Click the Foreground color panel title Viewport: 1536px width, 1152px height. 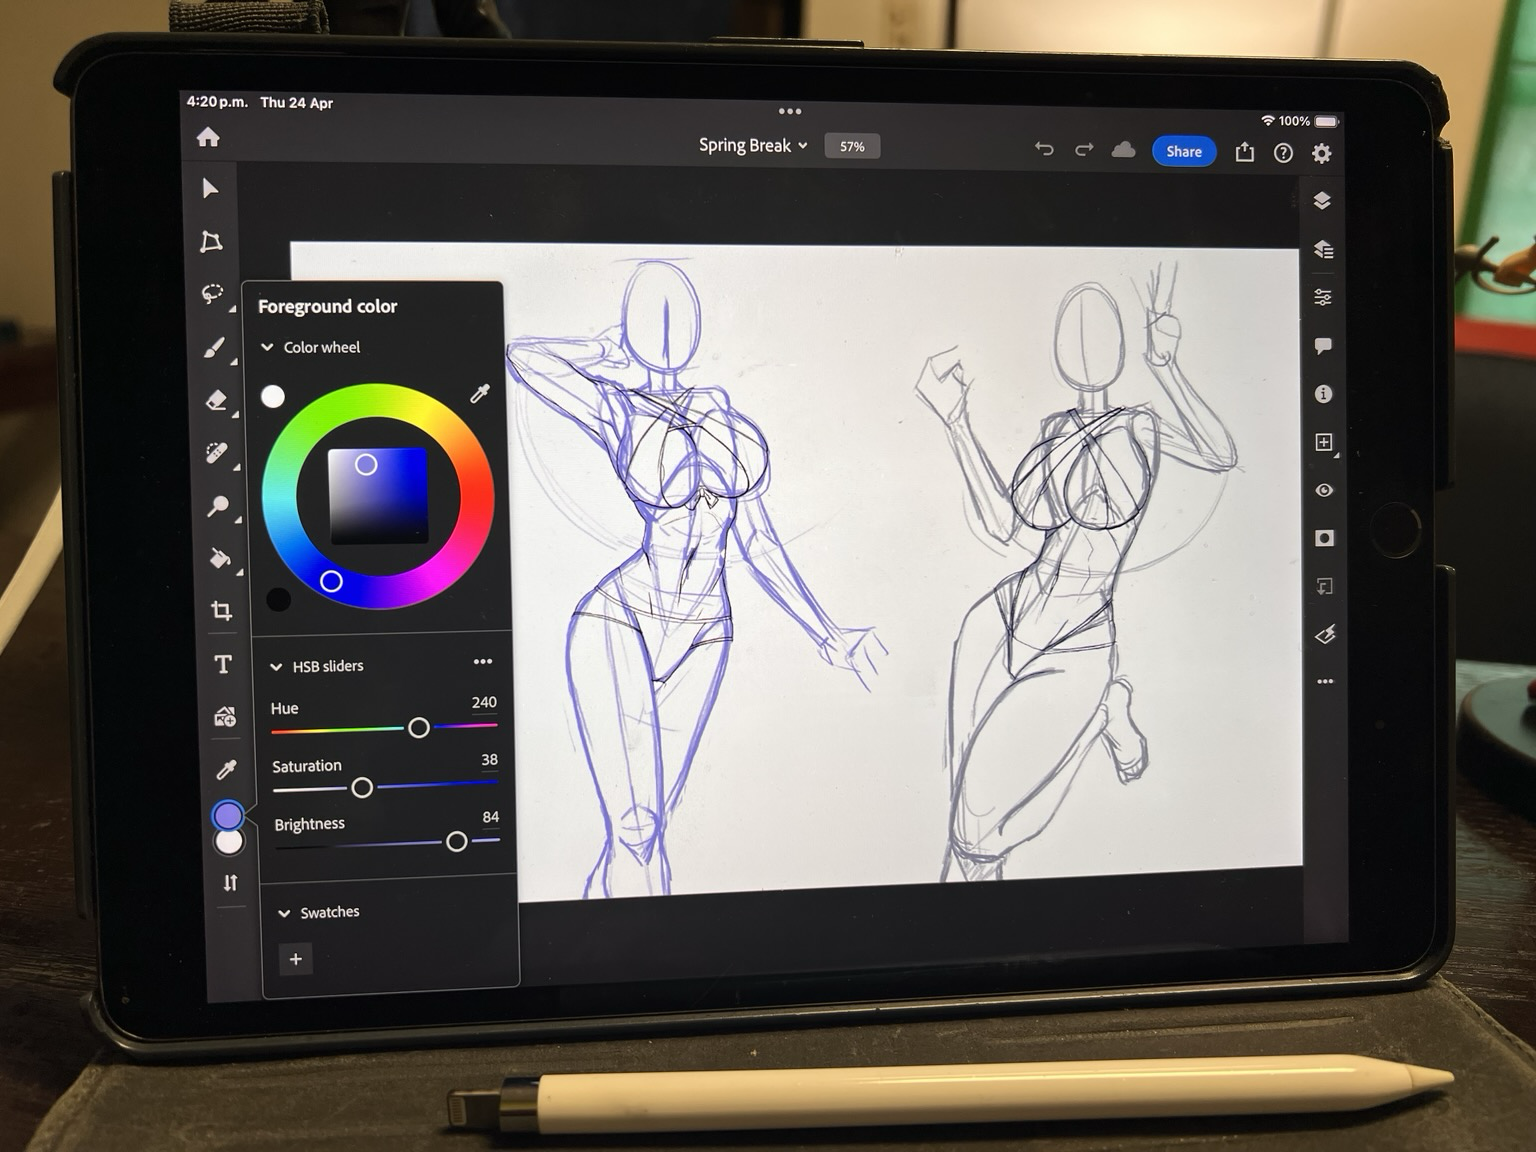328,307
